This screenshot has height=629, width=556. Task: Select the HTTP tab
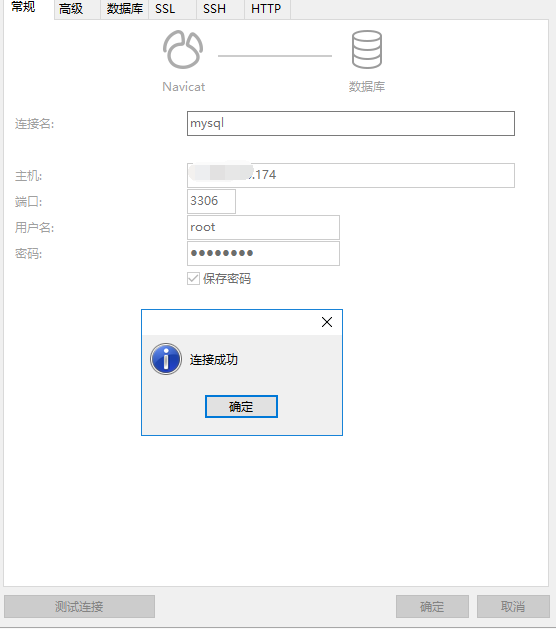[x=266, y=9]
